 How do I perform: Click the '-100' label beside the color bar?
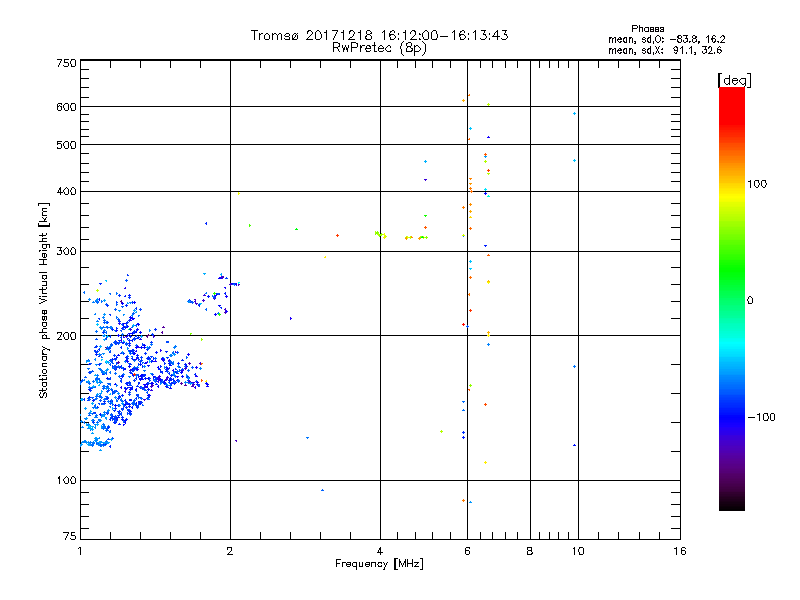tap(762, 417)
